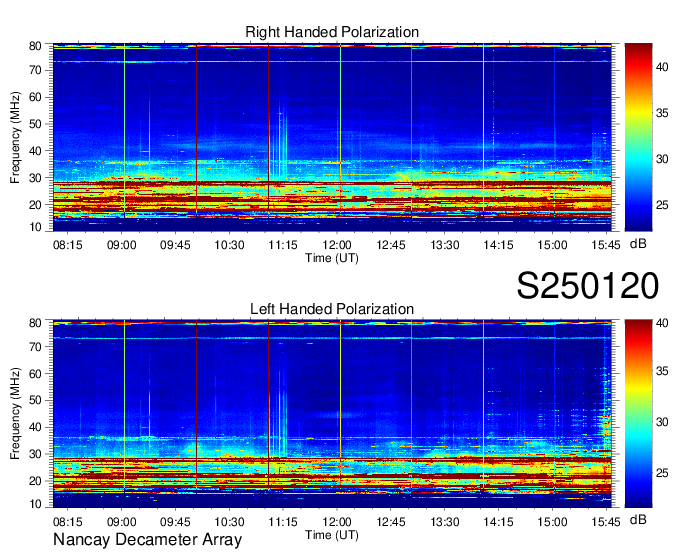
Task: Click the "11:15" time tick under Left Handed plot
Action: pos(283,522)
